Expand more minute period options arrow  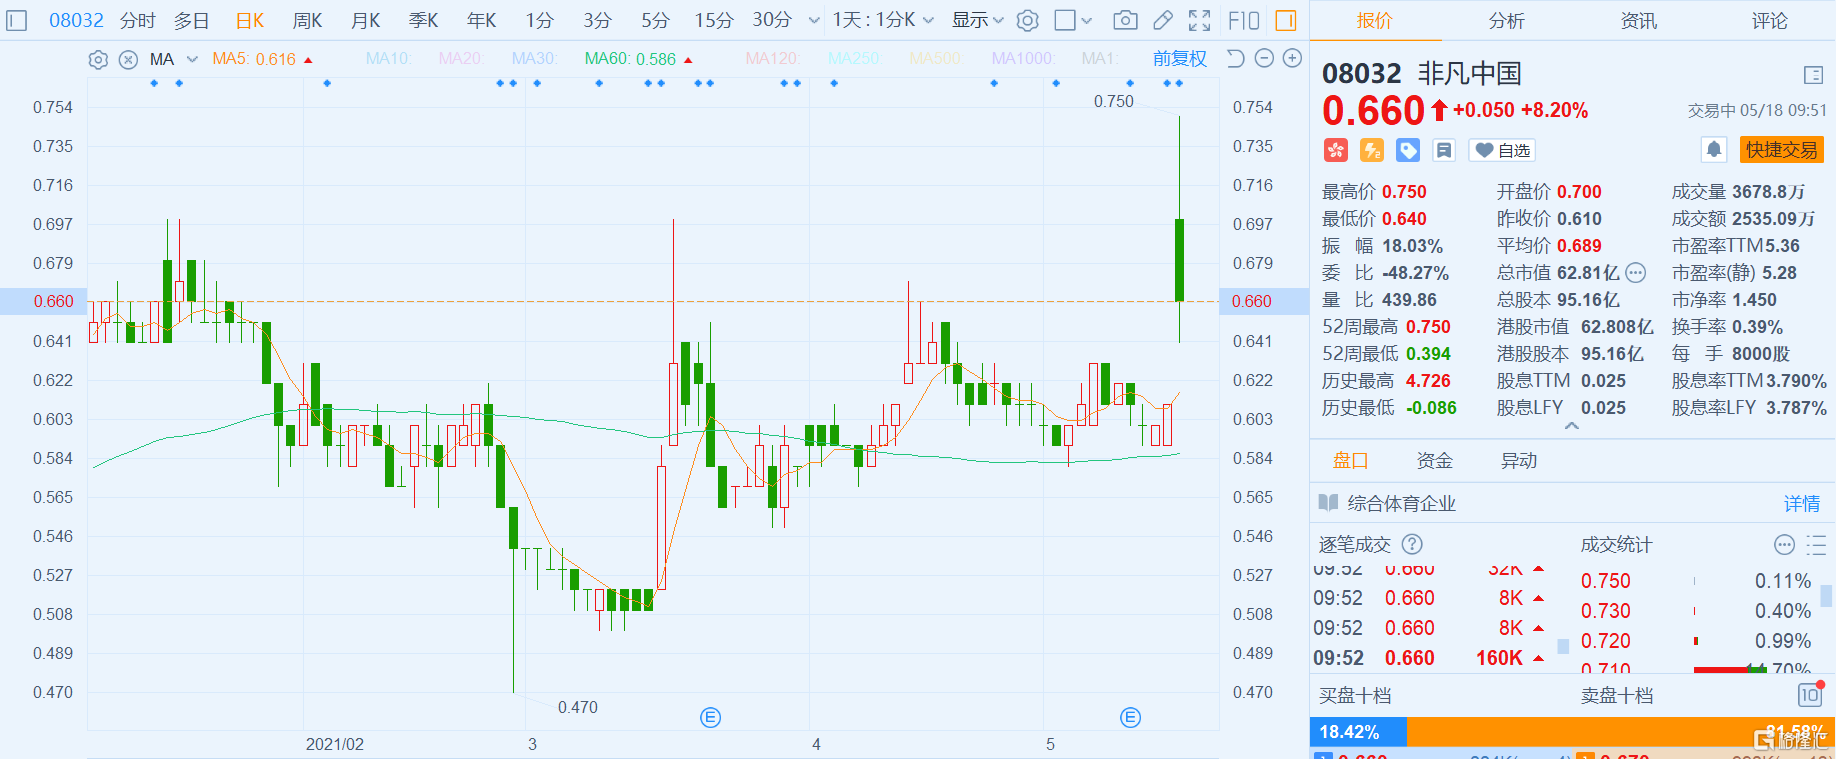pyautogui.click(x=814, y=20)
